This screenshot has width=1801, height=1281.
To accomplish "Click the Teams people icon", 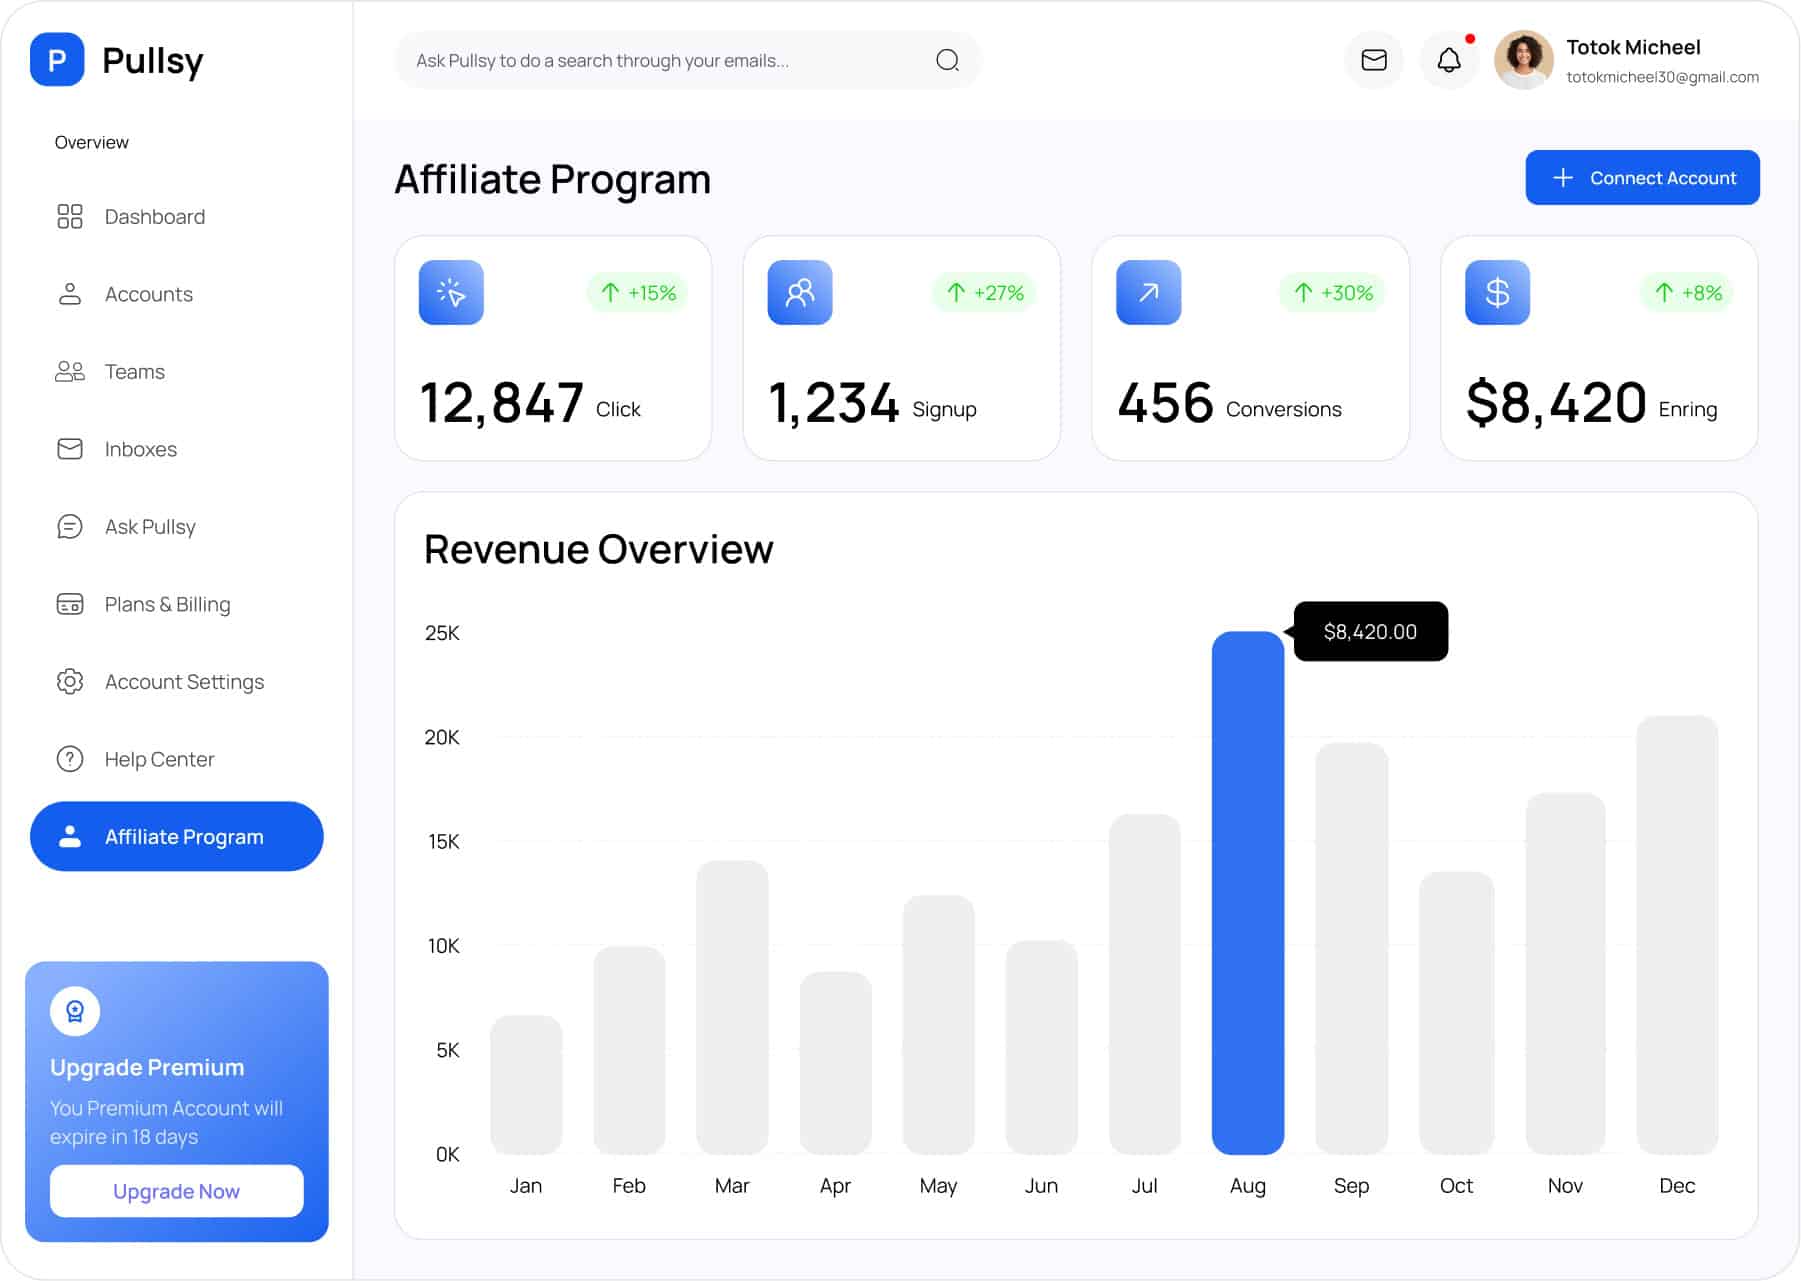I will pyautogui.click(x=70, y=372).
